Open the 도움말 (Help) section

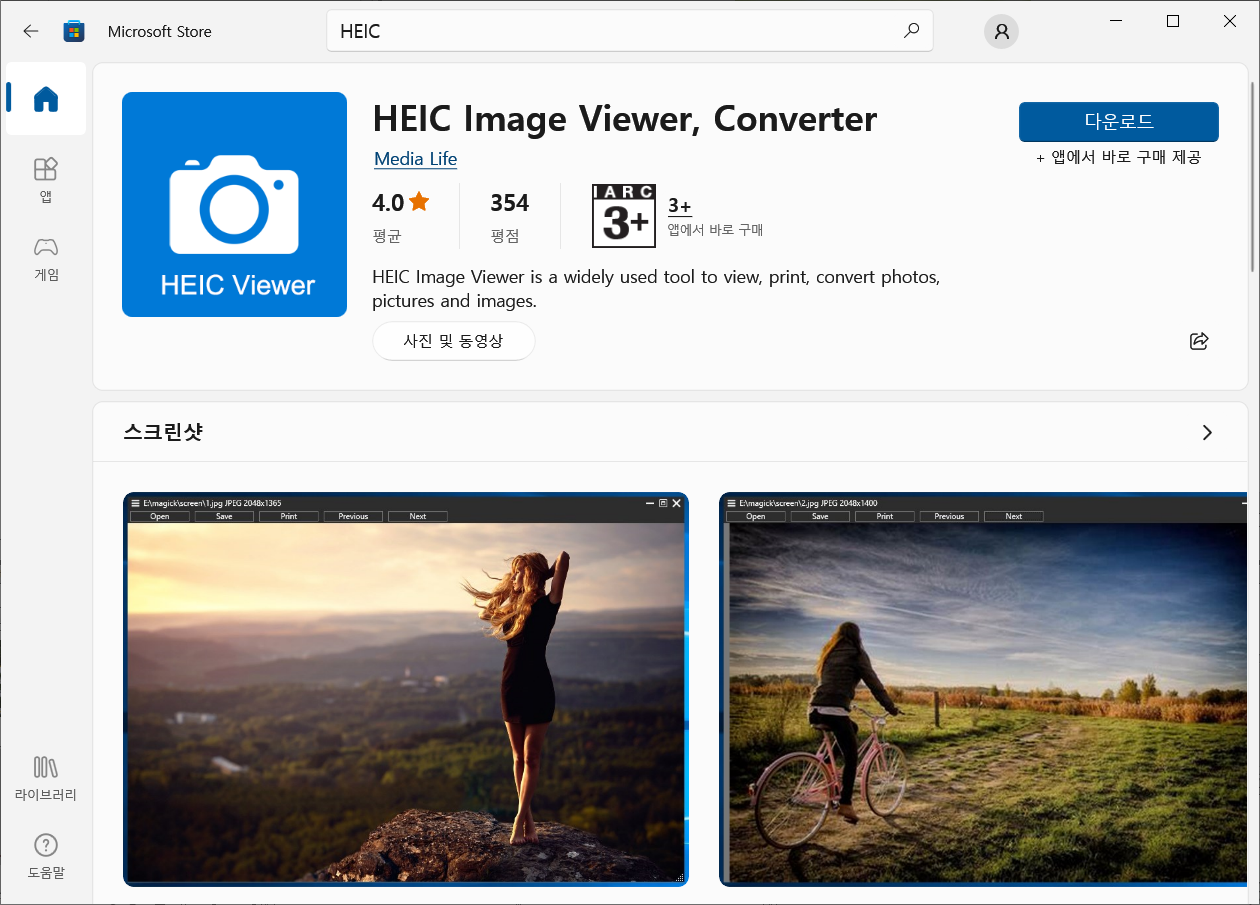click(46, 856)
